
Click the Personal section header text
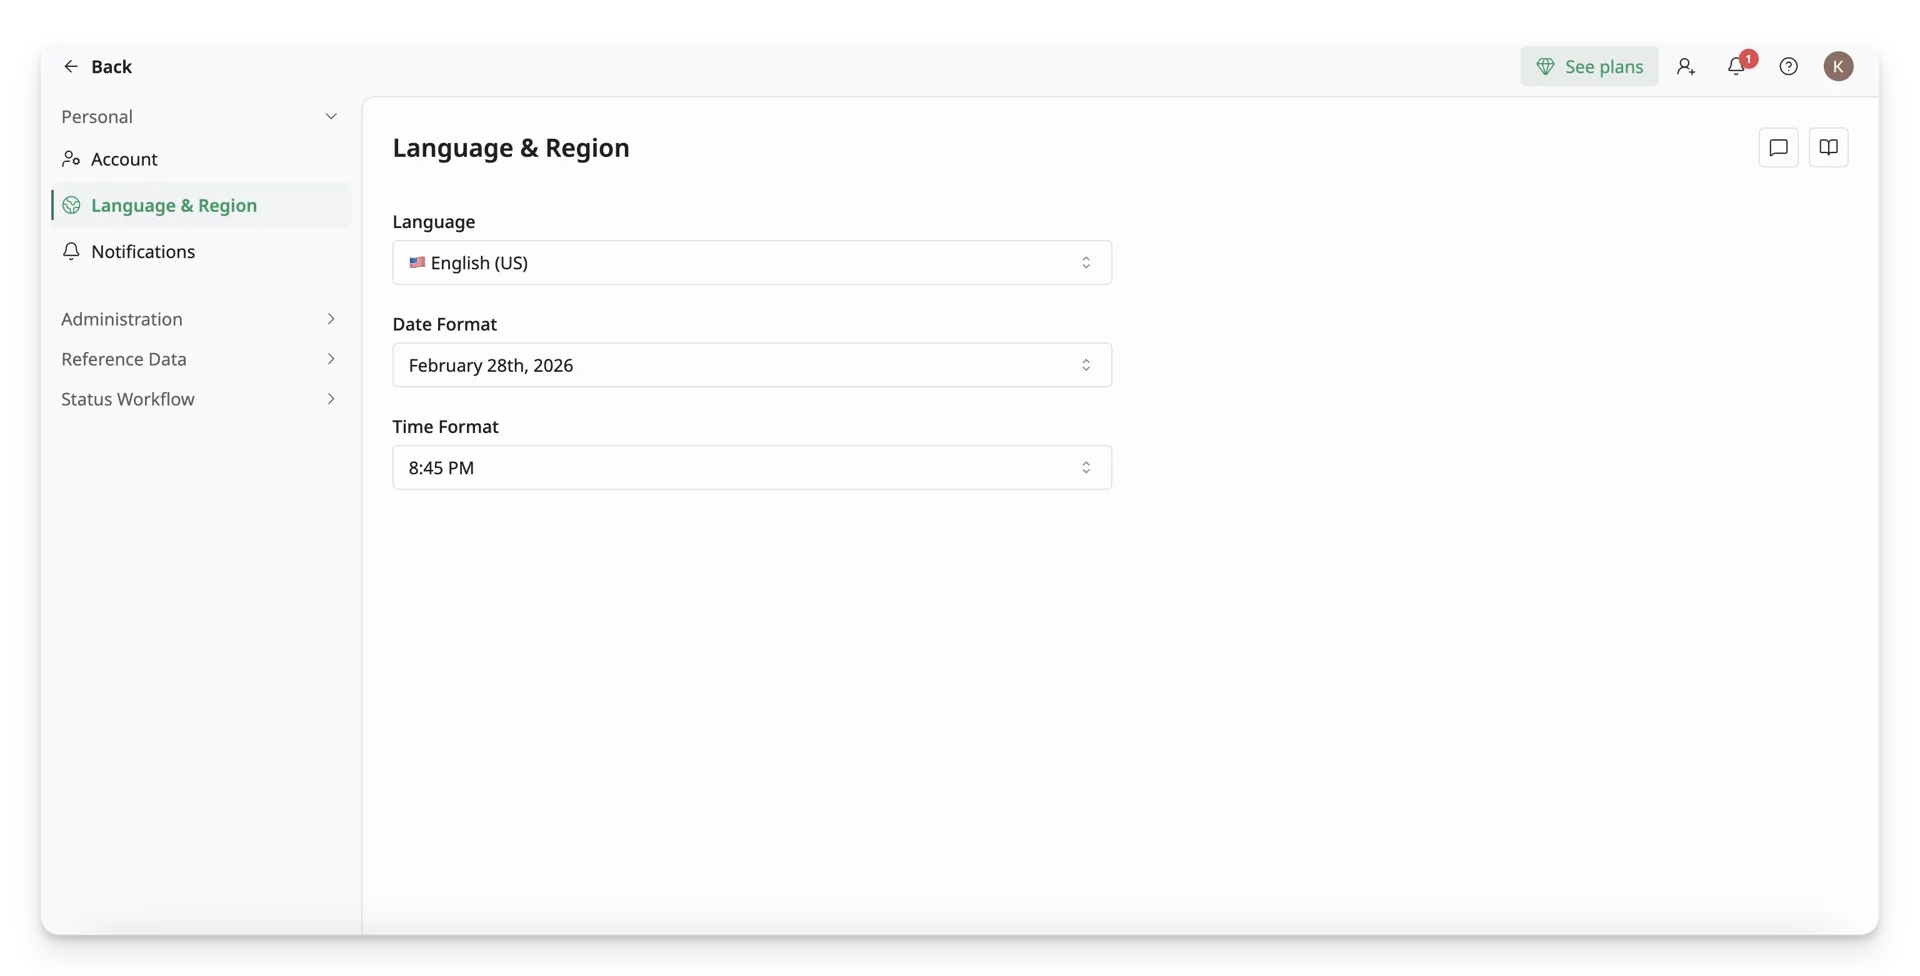97,117
